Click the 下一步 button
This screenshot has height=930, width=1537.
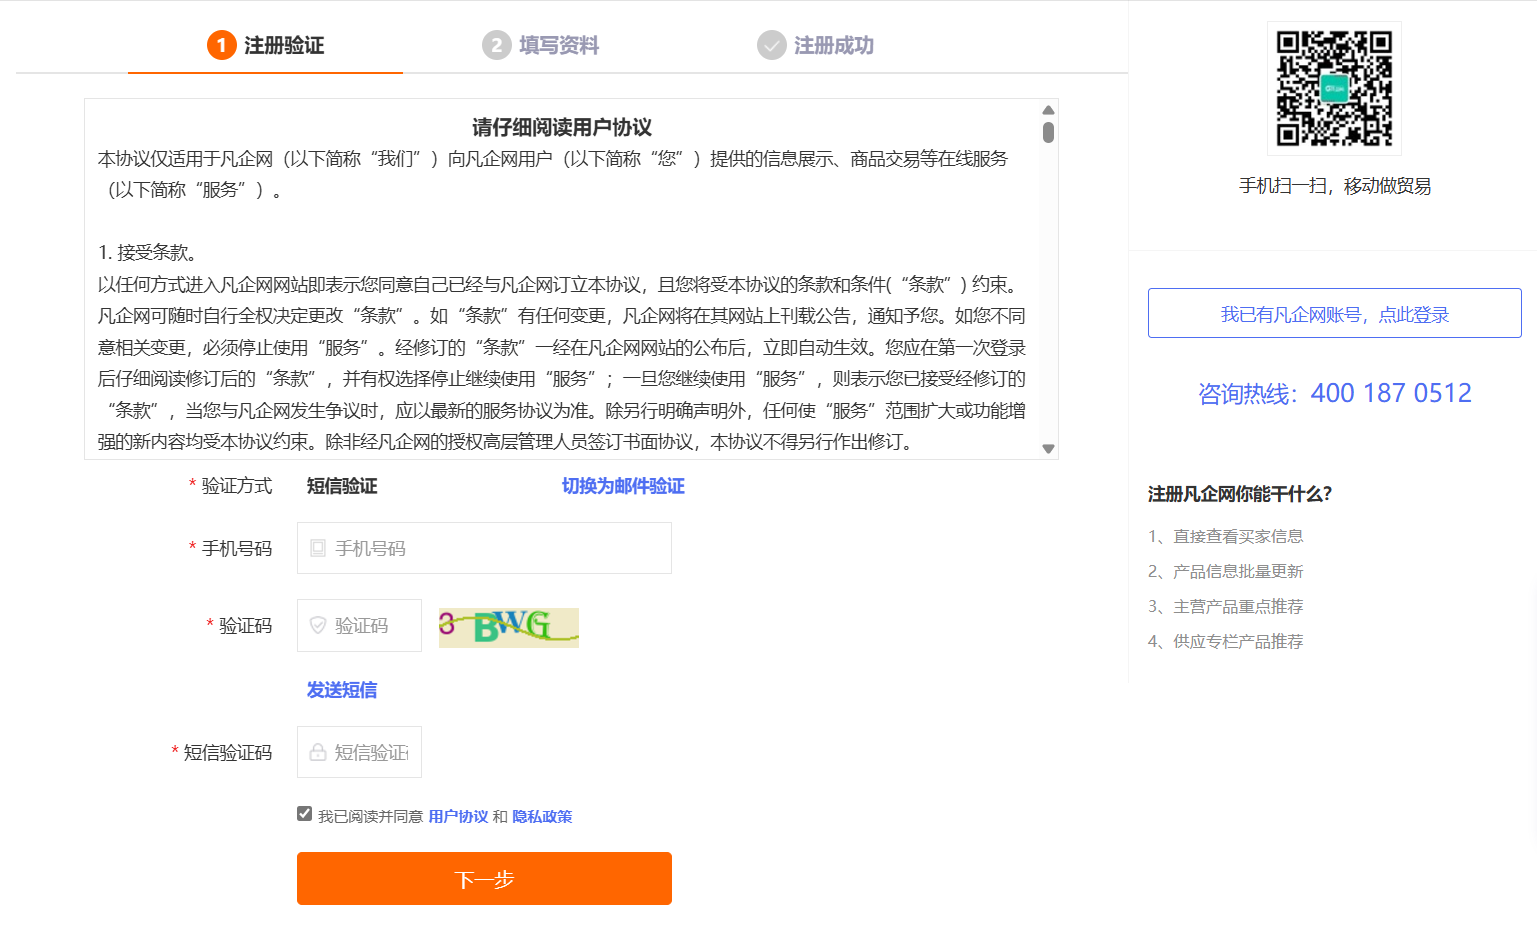484,878
